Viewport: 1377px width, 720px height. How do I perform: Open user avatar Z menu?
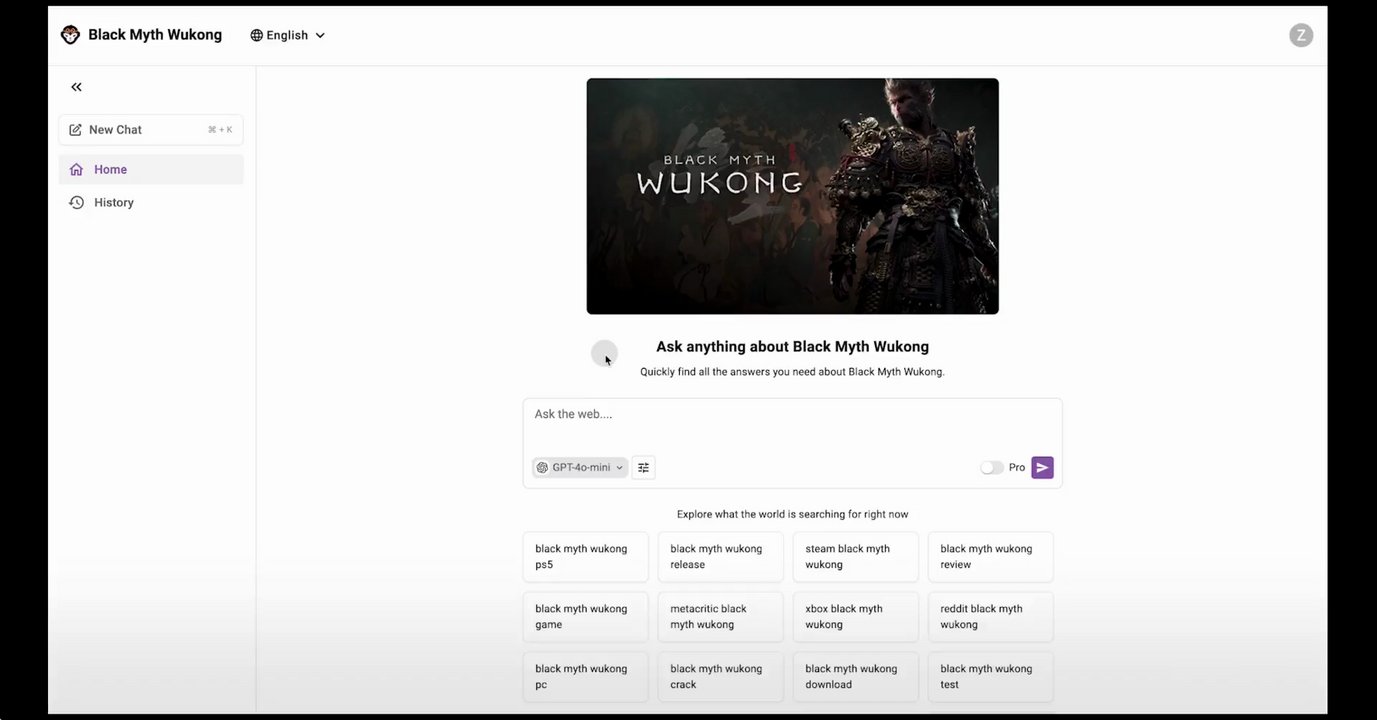(1301, 35)
